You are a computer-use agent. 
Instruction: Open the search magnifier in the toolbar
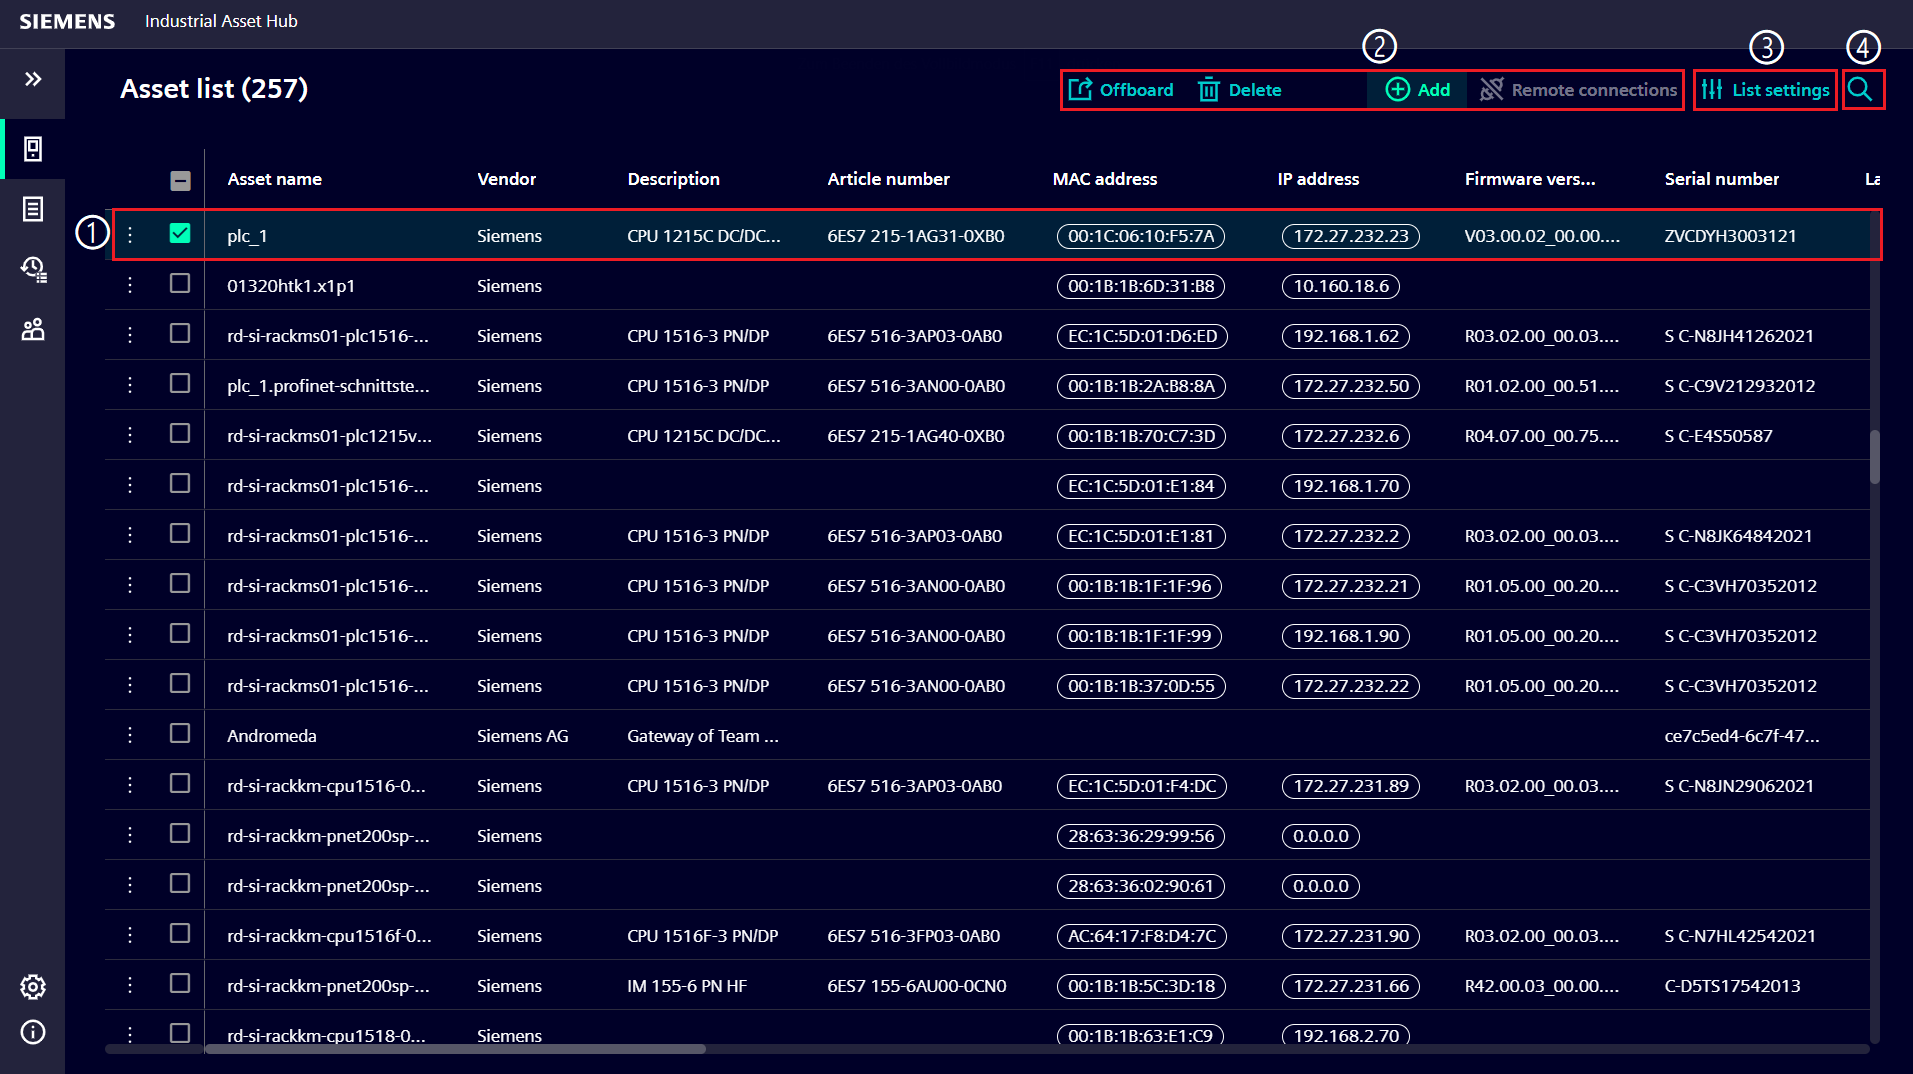click(x=1861, y=89)
